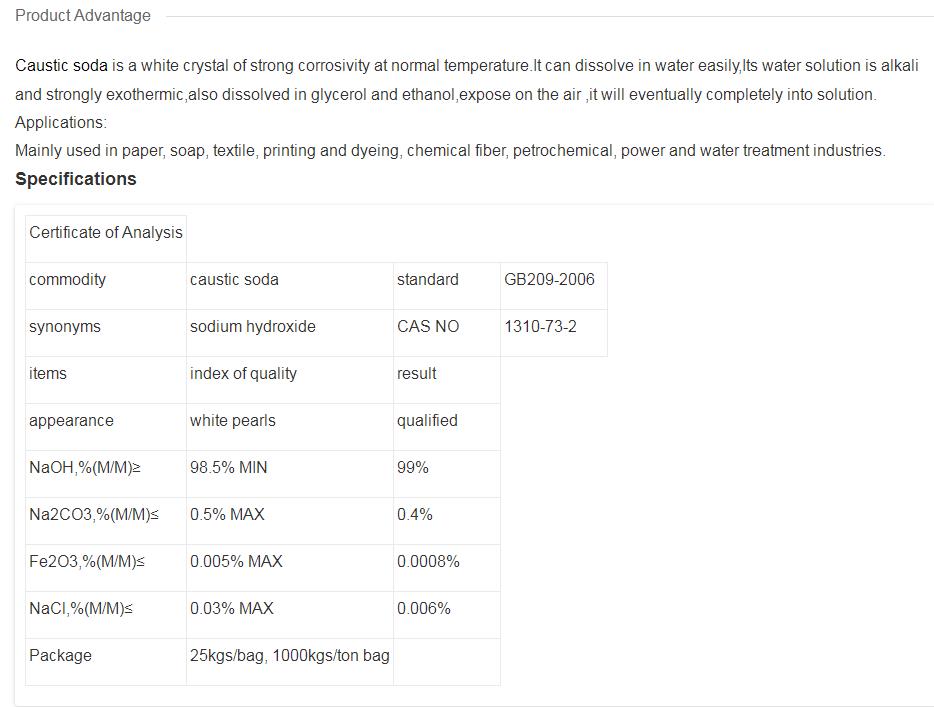This screenshot has height=707, width=934.
Task: Click the CAS NO label cell
Action: (x=428, y=327)
